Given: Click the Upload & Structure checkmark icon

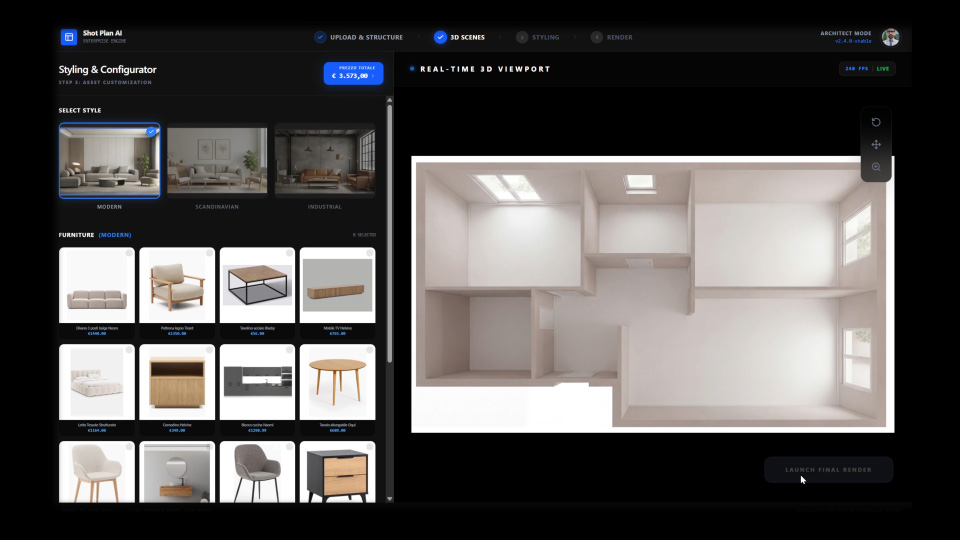Looking at the screenshot, I should 320,37.
